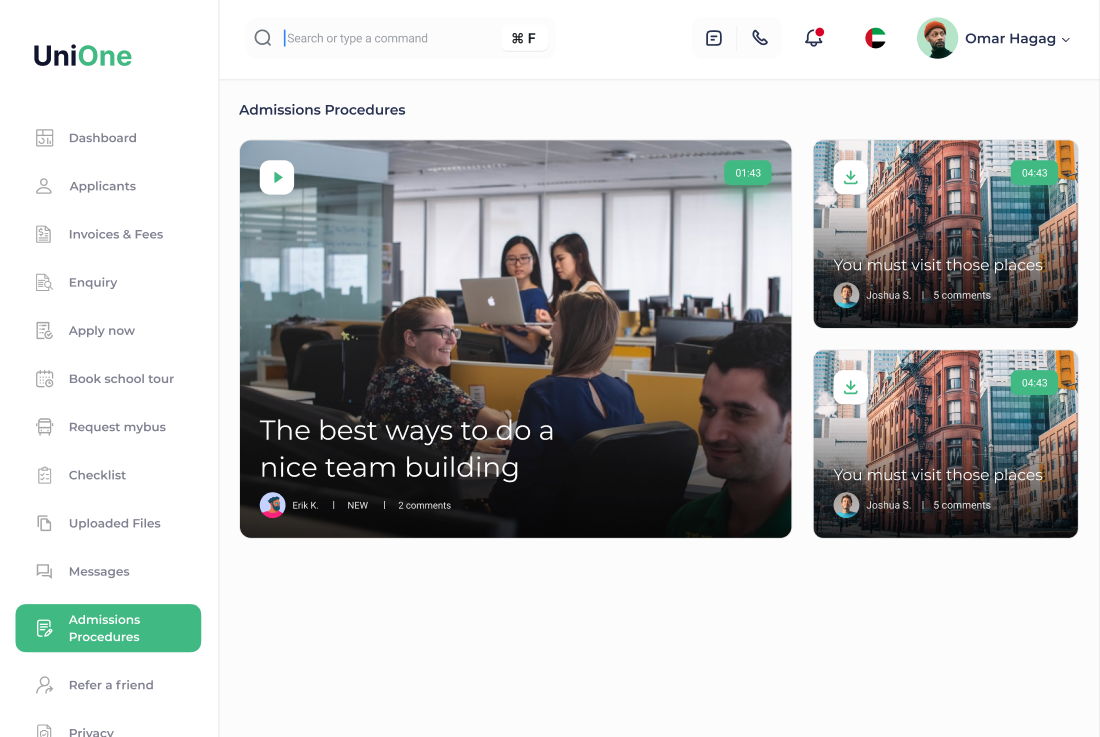Click the notification bell icon
Image resolution: width=1100 pixels, height=737 pixels.
click(814, 38)
